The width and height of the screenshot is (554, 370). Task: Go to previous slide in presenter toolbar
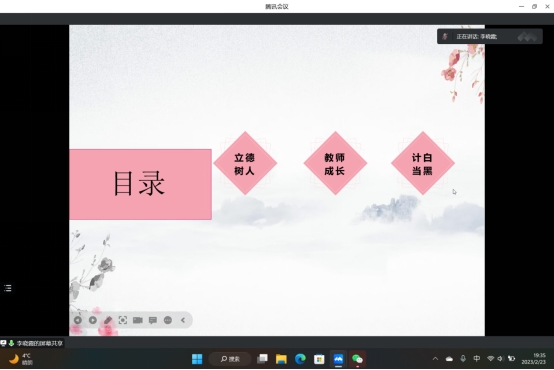pyautogui.click(x=78, y=320)
